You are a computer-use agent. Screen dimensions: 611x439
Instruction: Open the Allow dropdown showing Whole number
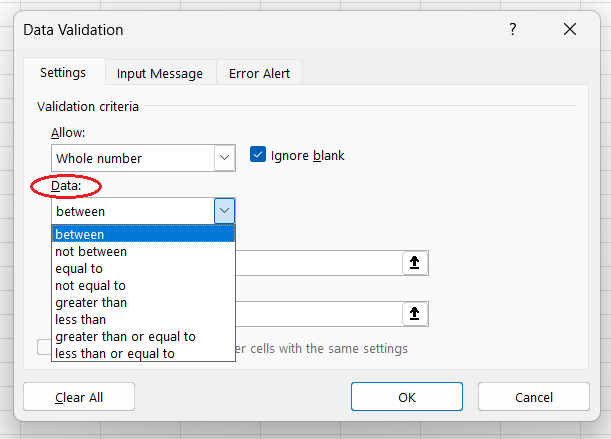[224, 158]
